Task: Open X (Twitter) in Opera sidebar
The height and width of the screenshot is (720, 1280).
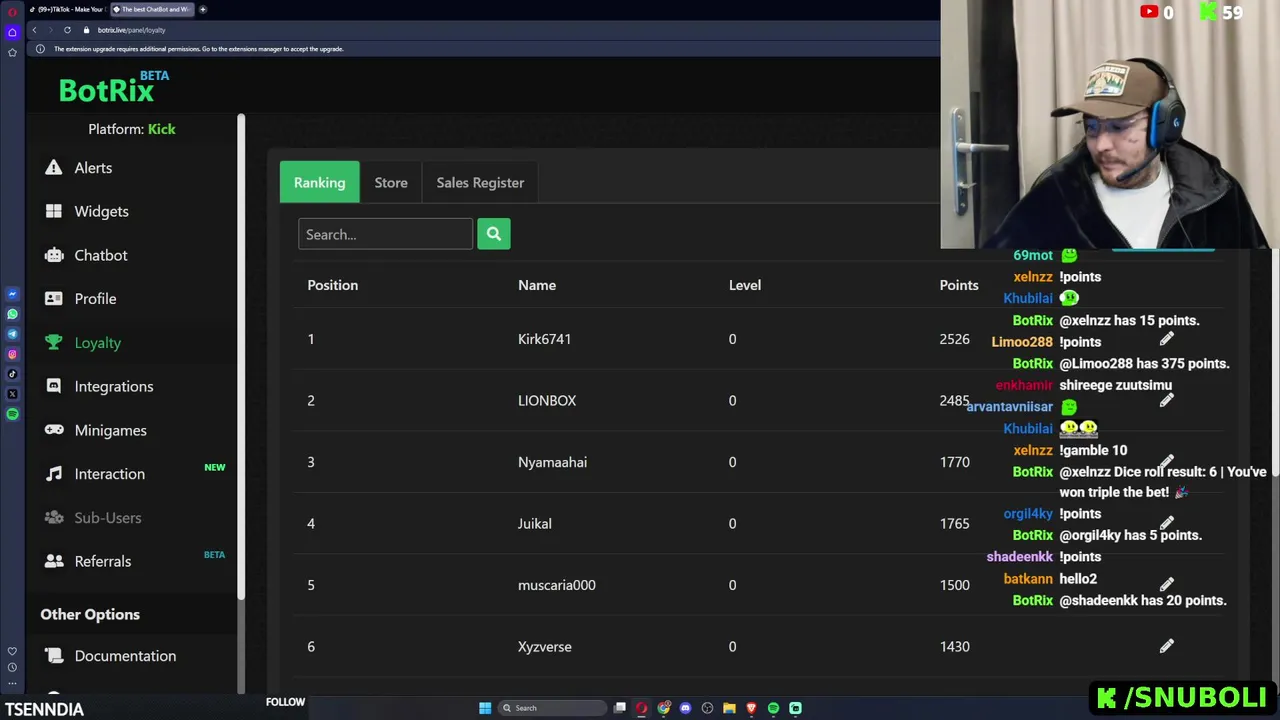Action: [x=12, y=394]
